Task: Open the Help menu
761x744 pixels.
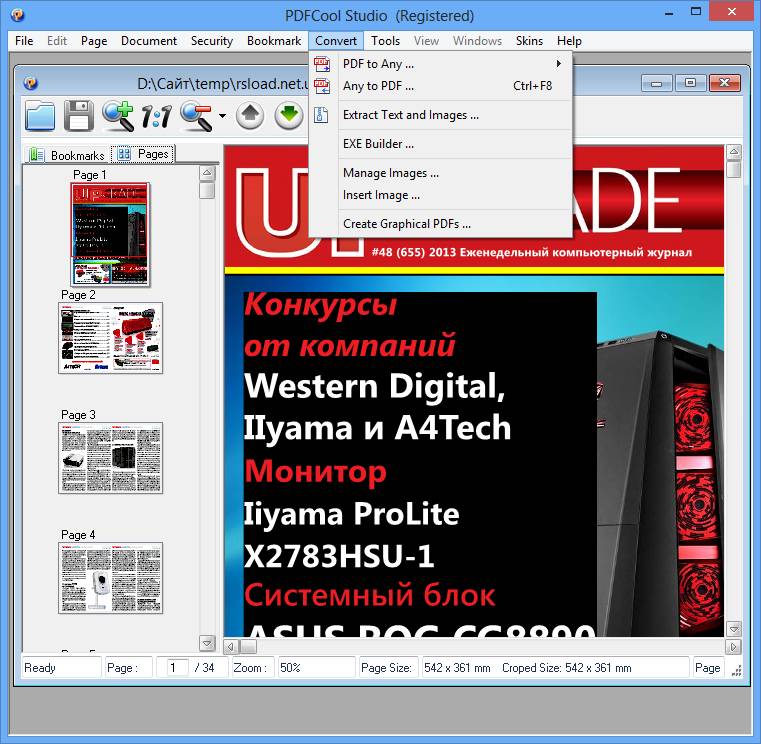Action: tap(569, 41)
